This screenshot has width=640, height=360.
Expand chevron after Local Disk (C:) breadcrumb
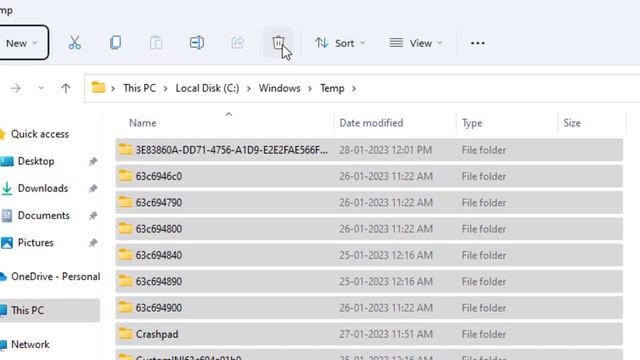249,89
